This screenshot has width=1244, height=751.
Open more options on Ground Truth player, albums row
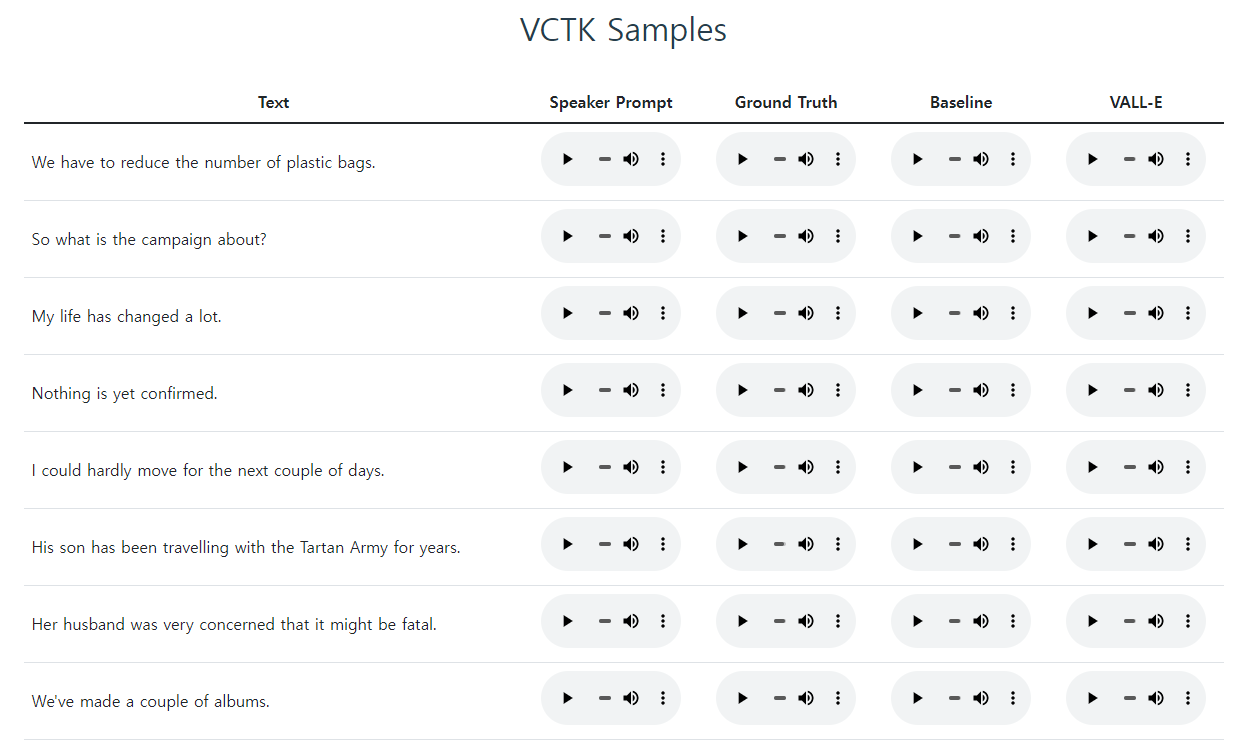point(838,698)
